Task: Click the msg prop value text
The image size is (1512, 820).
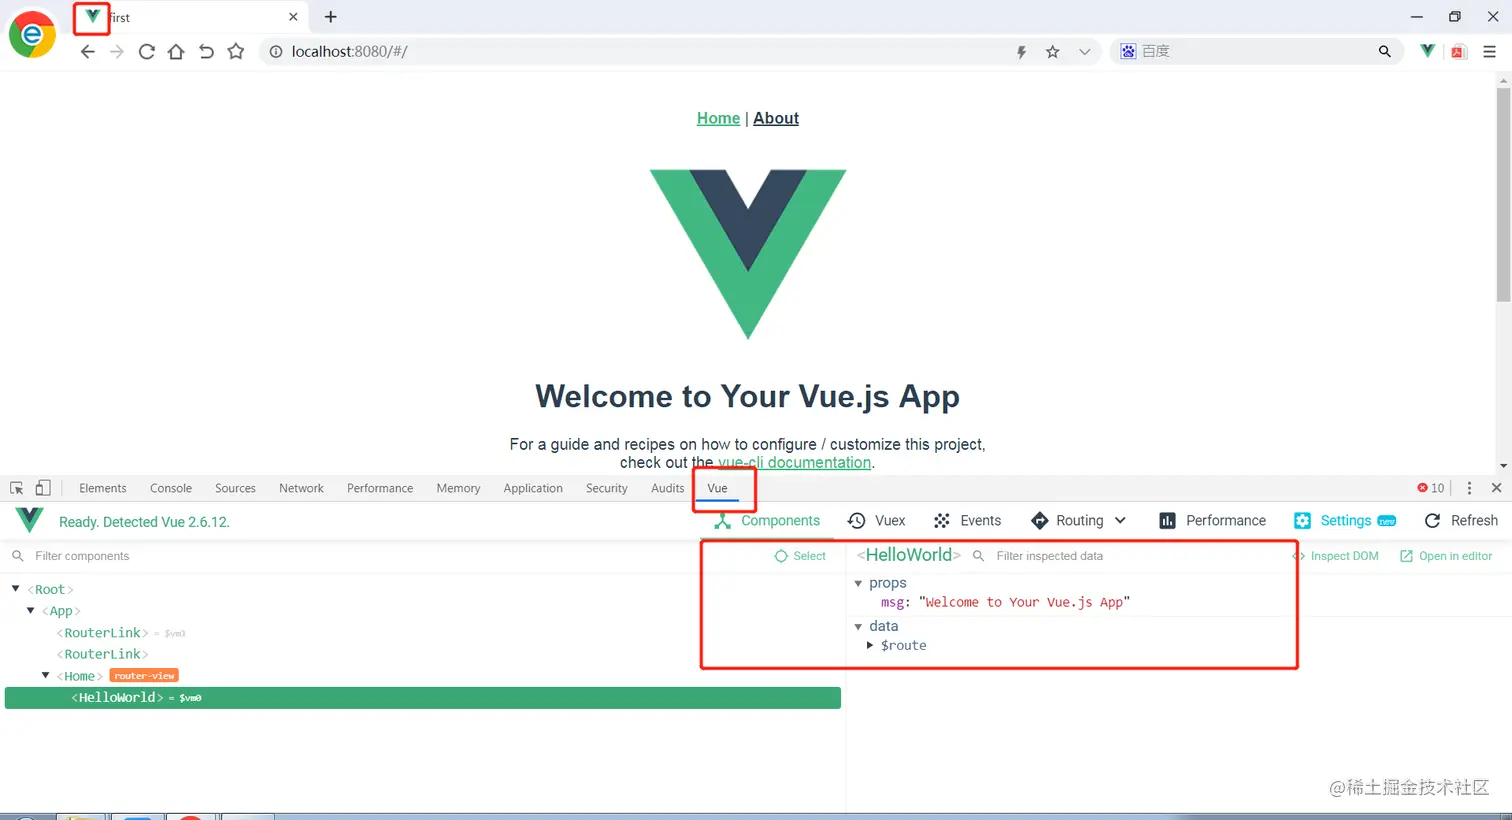Action: 1024,602
